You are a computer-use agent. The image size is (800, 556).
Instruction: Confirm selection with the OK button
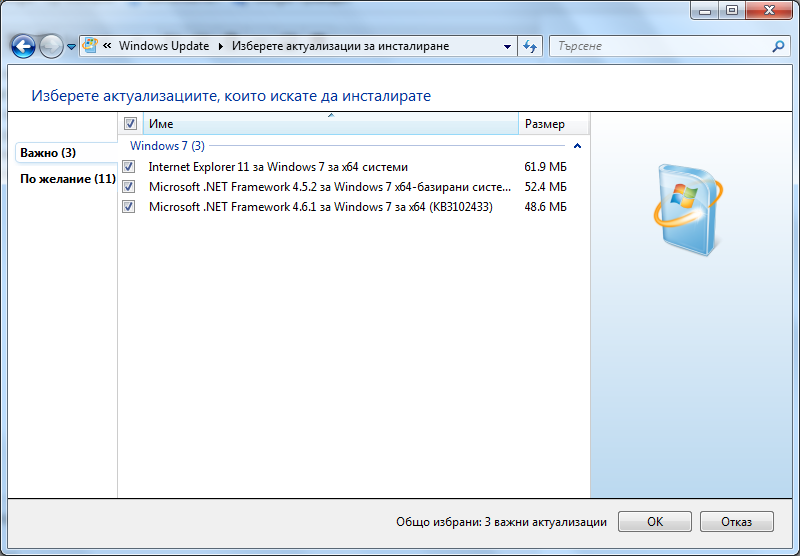click(655, 521)
